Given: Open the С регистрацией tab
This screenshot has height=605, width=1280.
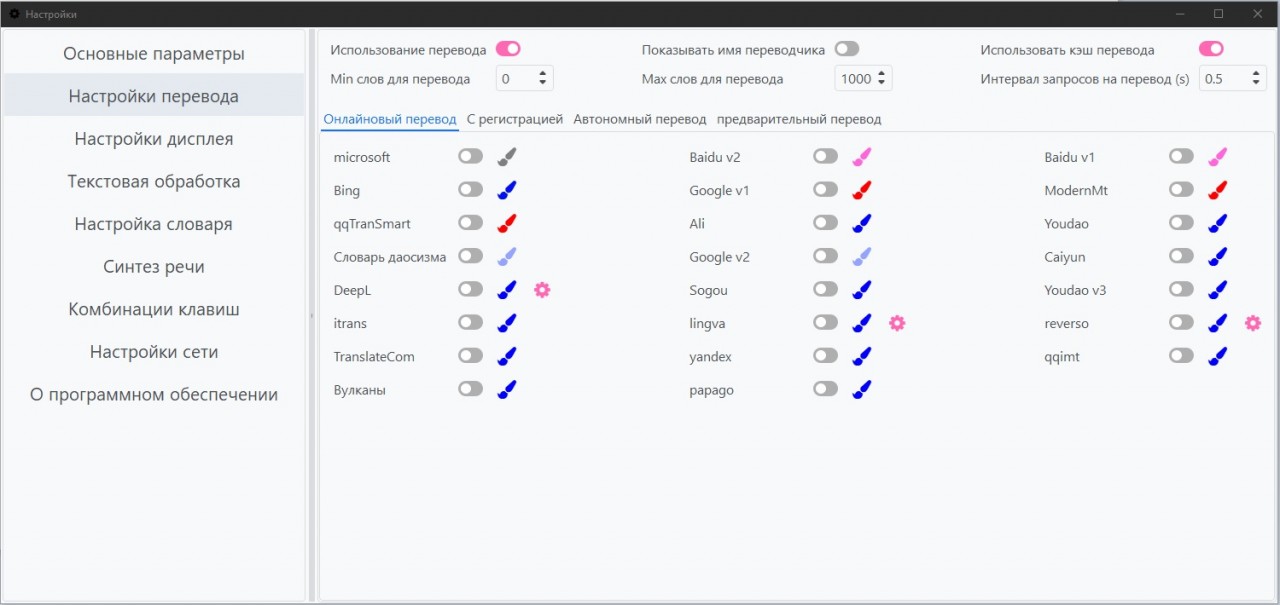Looking at the screenshot, I should coord(515,119).
